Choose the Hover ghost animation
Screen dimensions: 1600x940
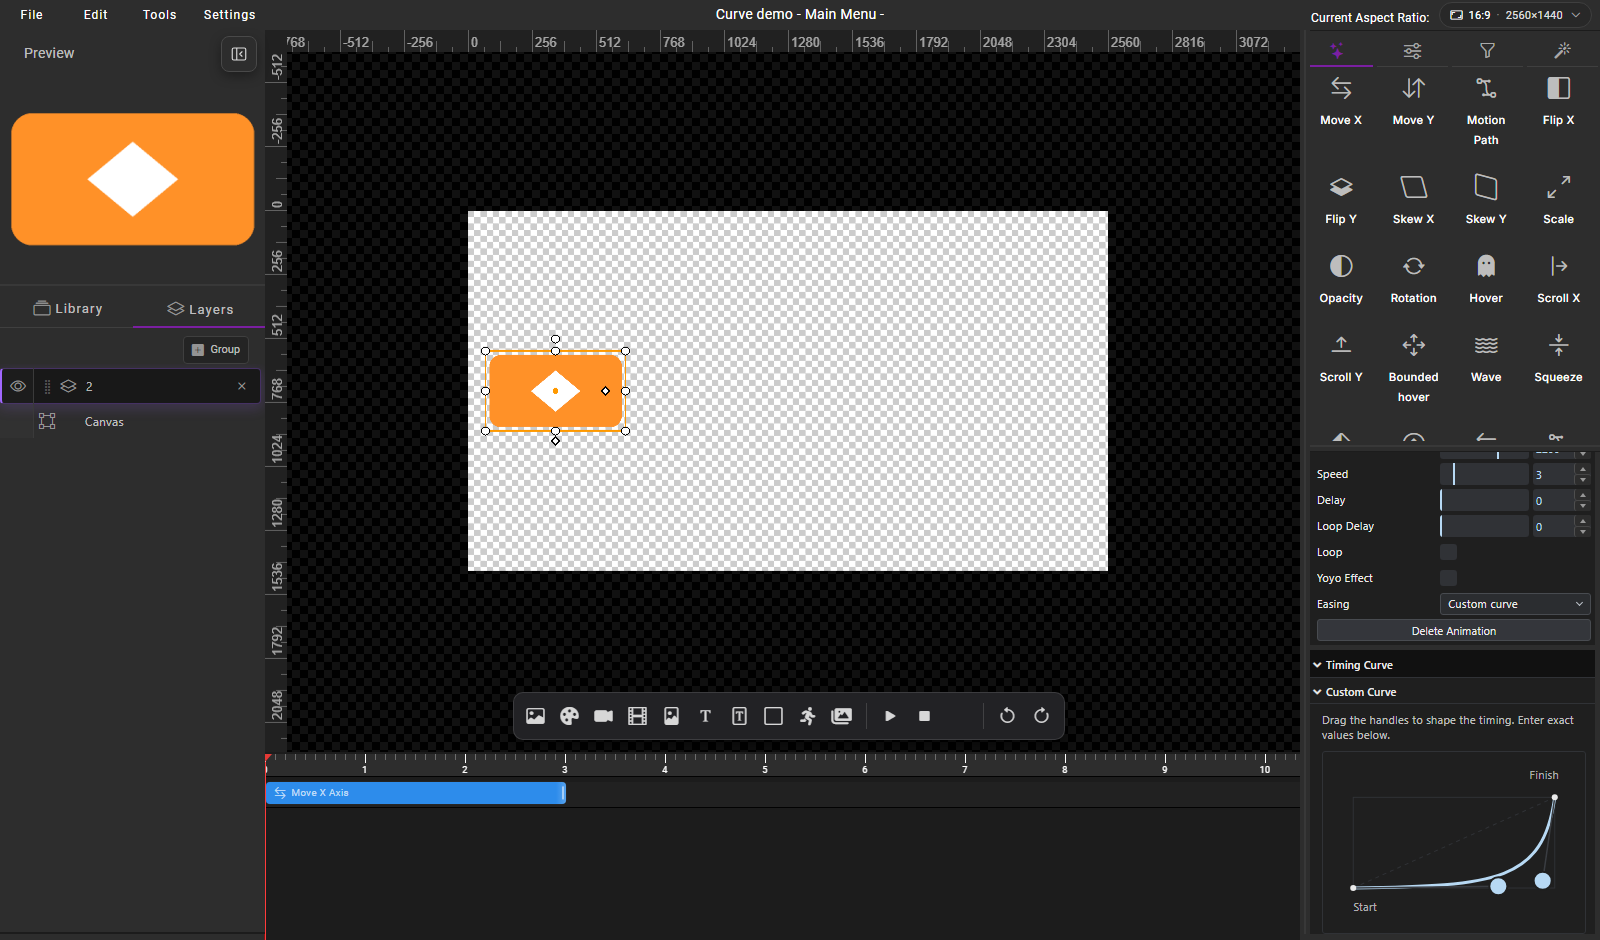1486,278
